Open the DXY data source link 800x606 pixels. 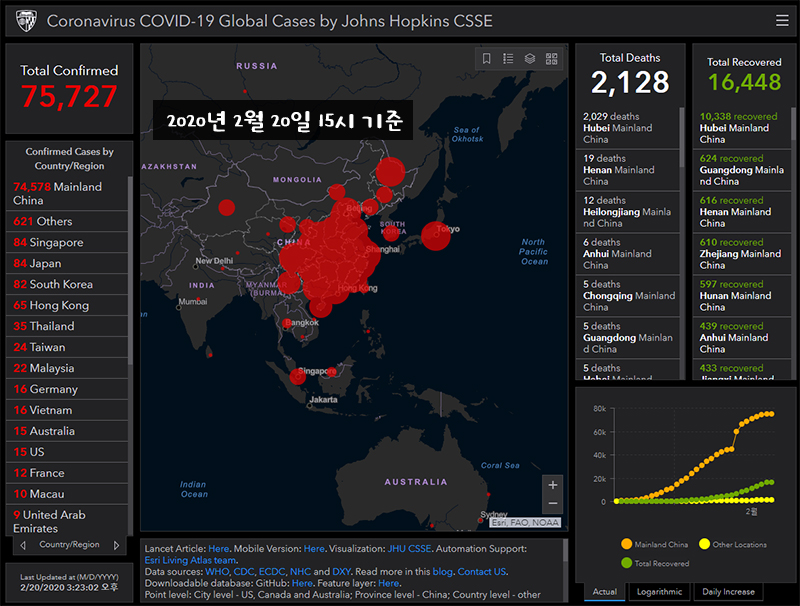click(x=341, y=572)
